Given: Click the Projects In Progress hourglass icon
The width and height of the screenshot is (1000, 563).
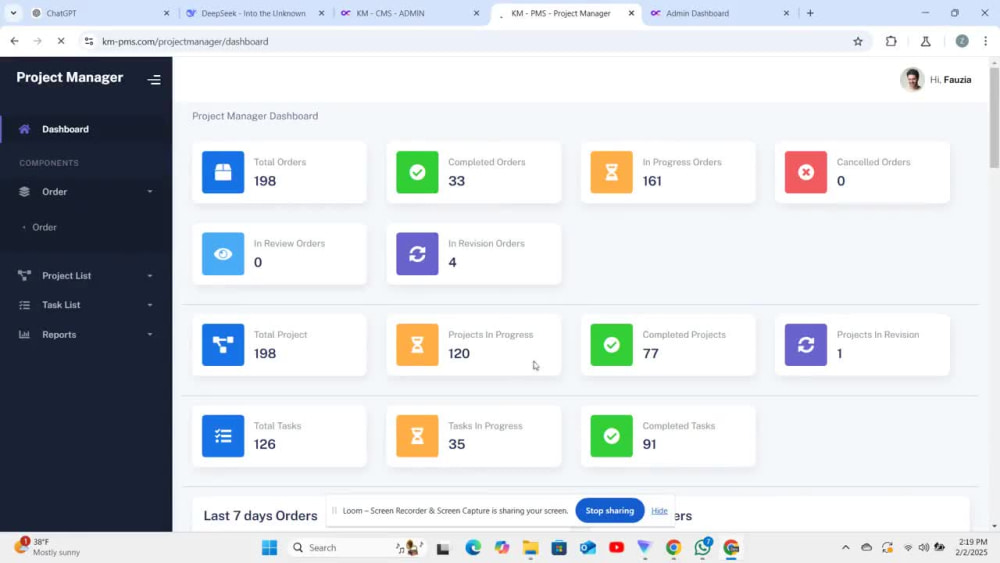Looking at the screenshot, I should point(417,344).
